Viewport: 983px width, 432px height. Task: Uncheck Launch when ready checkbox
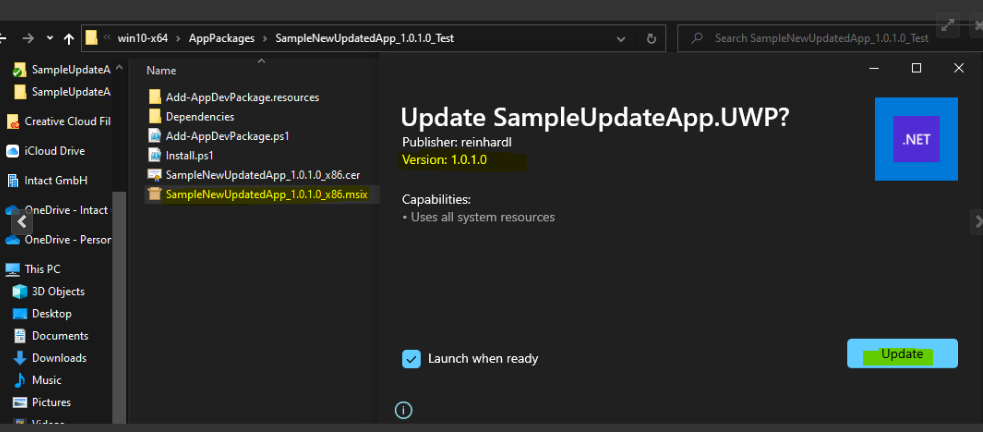(411, 359)
